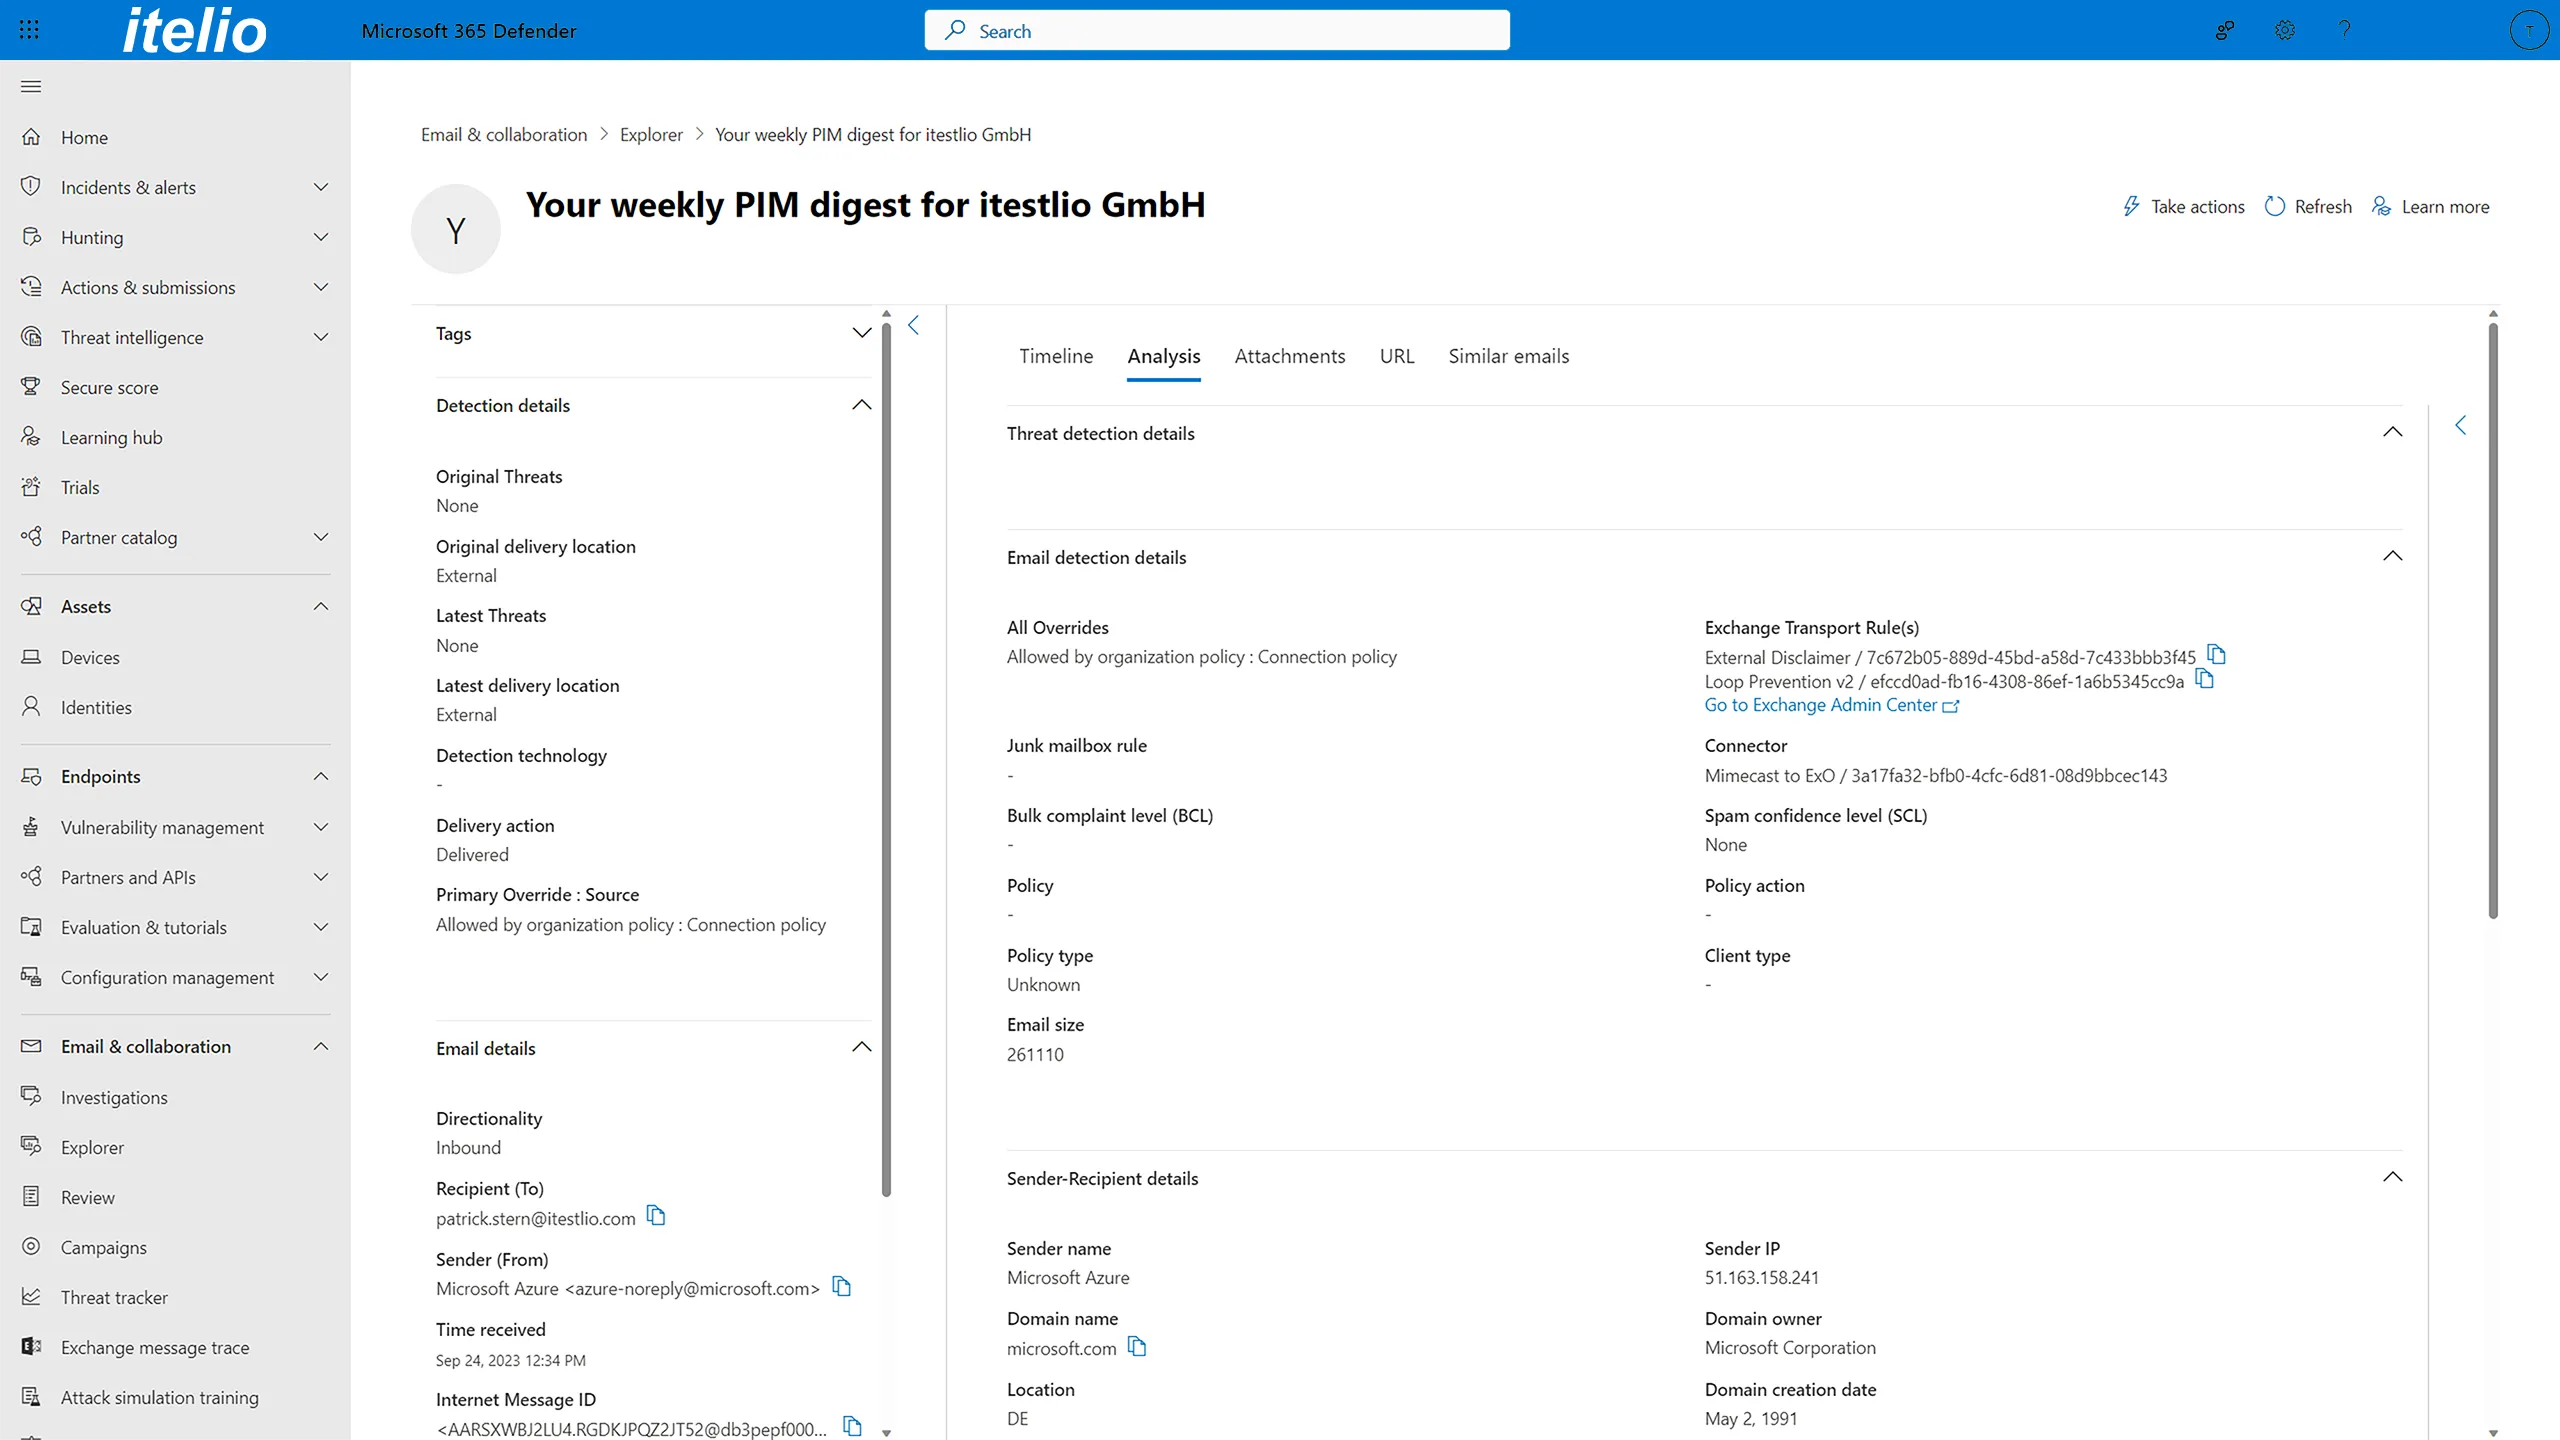2560x1440 pixels.
Task: Expand Vulnerability management menu
Action: pos(321,827)
